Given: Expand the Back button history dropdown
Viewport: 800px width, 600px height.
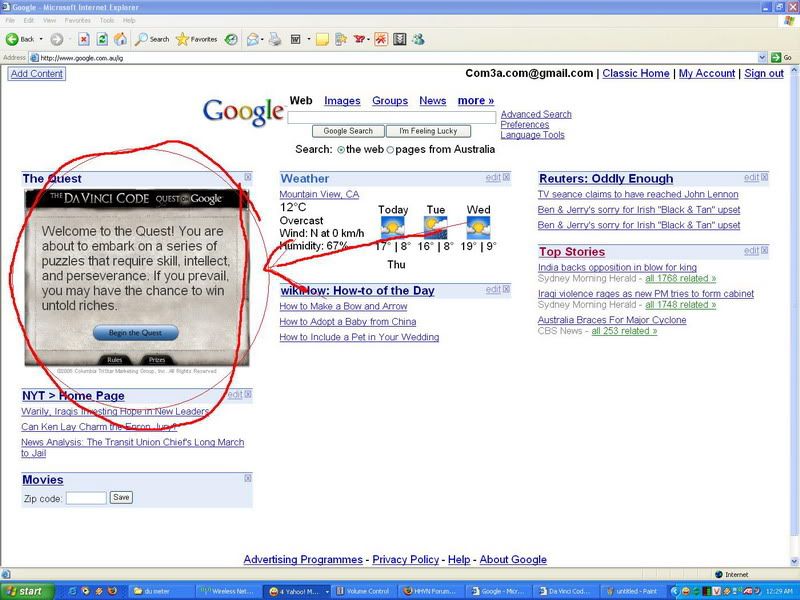Looking at the screenshot, I should (x=41, y=39).
